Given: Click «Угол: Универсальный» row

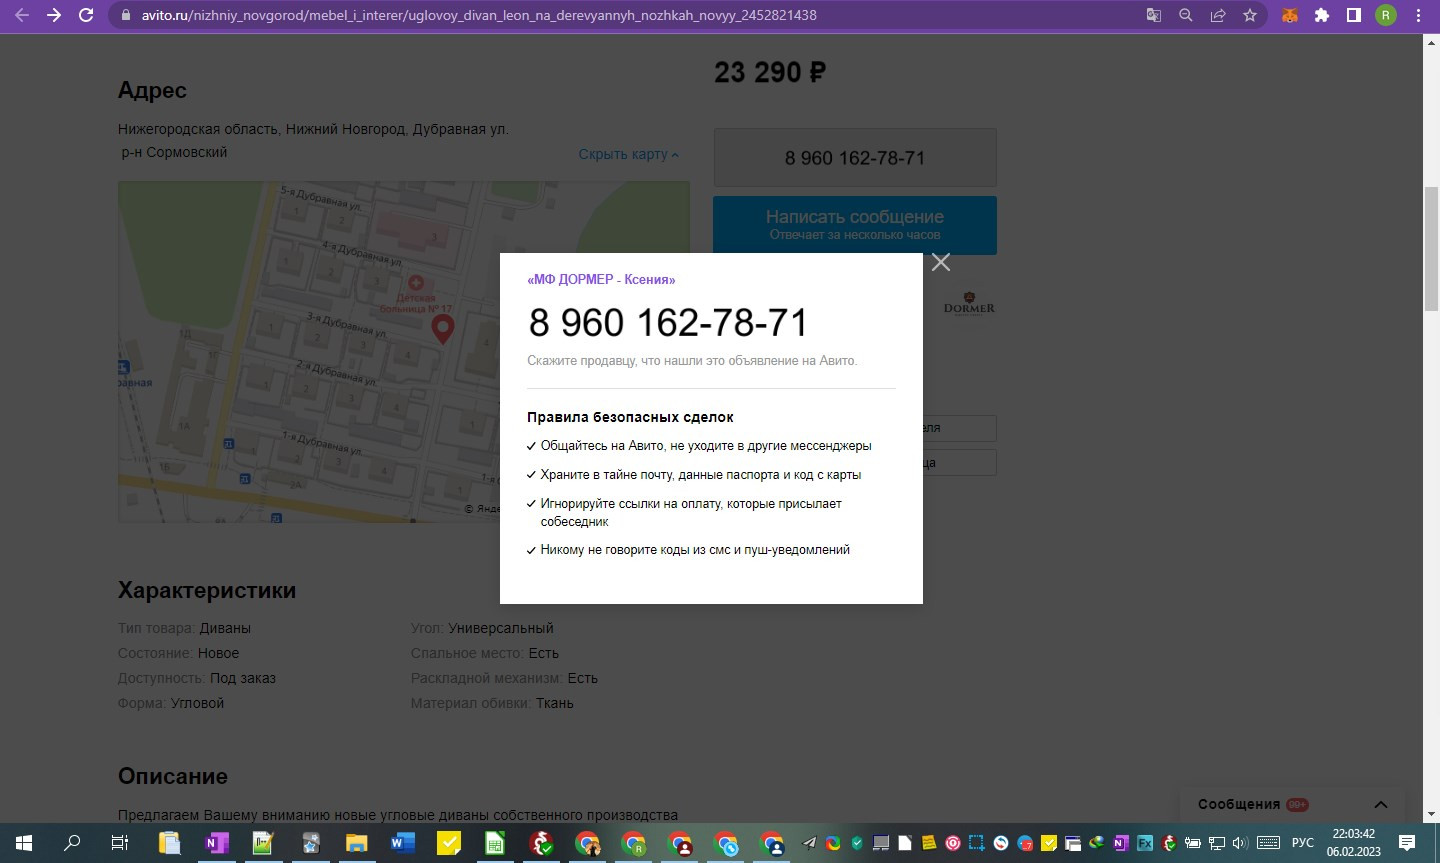Looking at the screenshot, I should [482, 628].
